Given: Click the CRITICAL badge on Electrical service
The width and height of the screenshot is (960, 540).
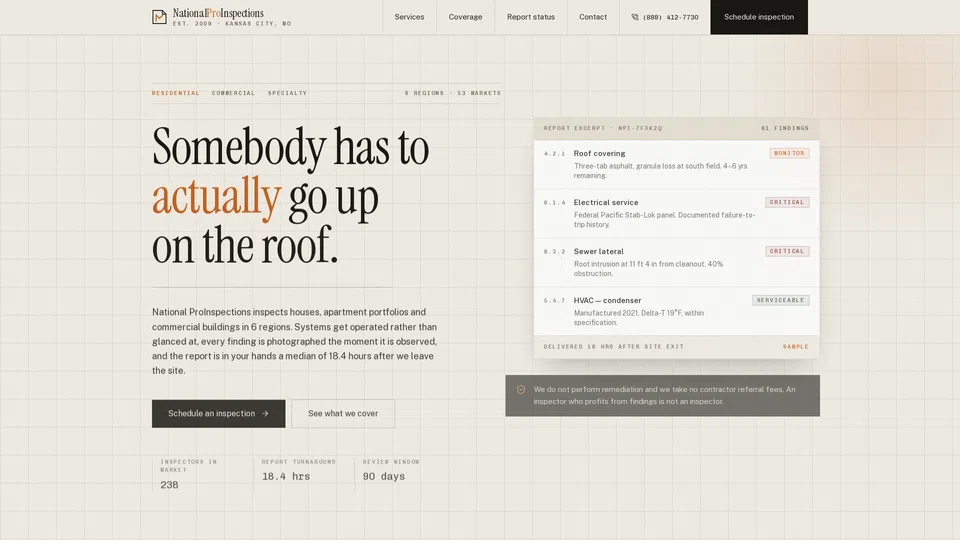Looking at the screenshot, I should coord(787,202).
